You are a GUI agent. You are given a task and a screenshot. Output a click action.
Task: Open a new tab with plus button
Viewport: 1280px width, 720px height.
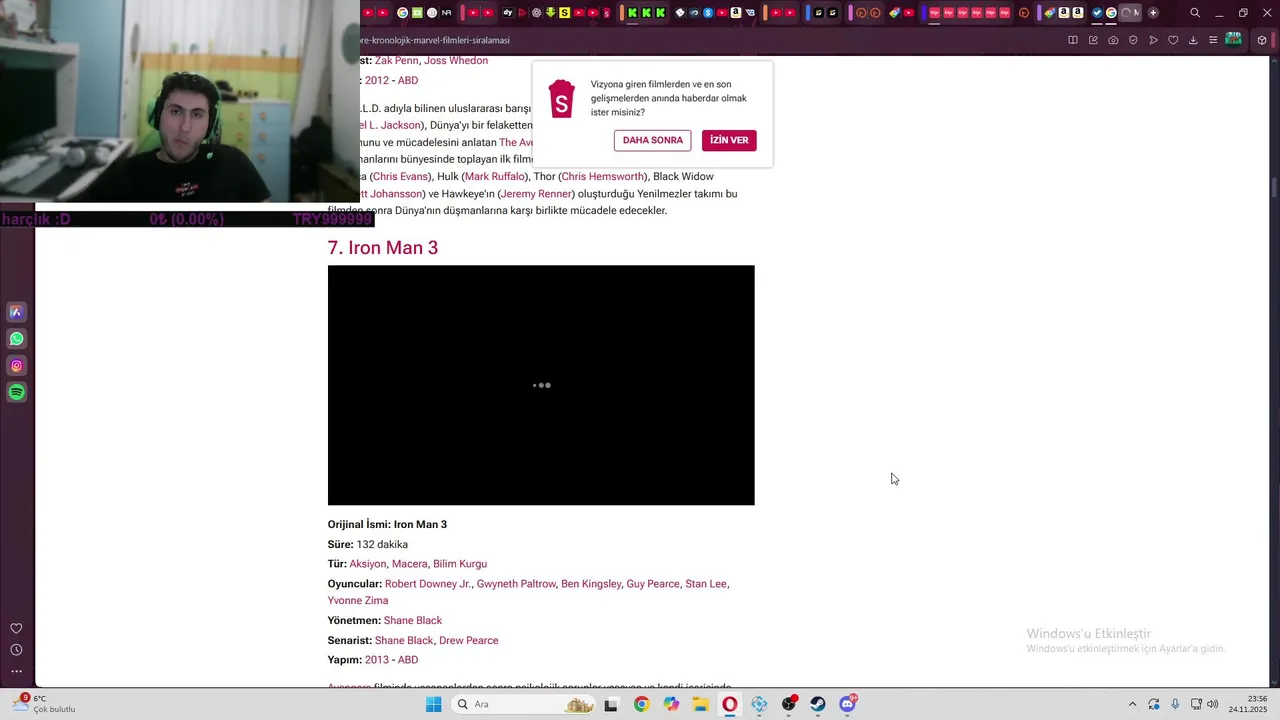1153,13
